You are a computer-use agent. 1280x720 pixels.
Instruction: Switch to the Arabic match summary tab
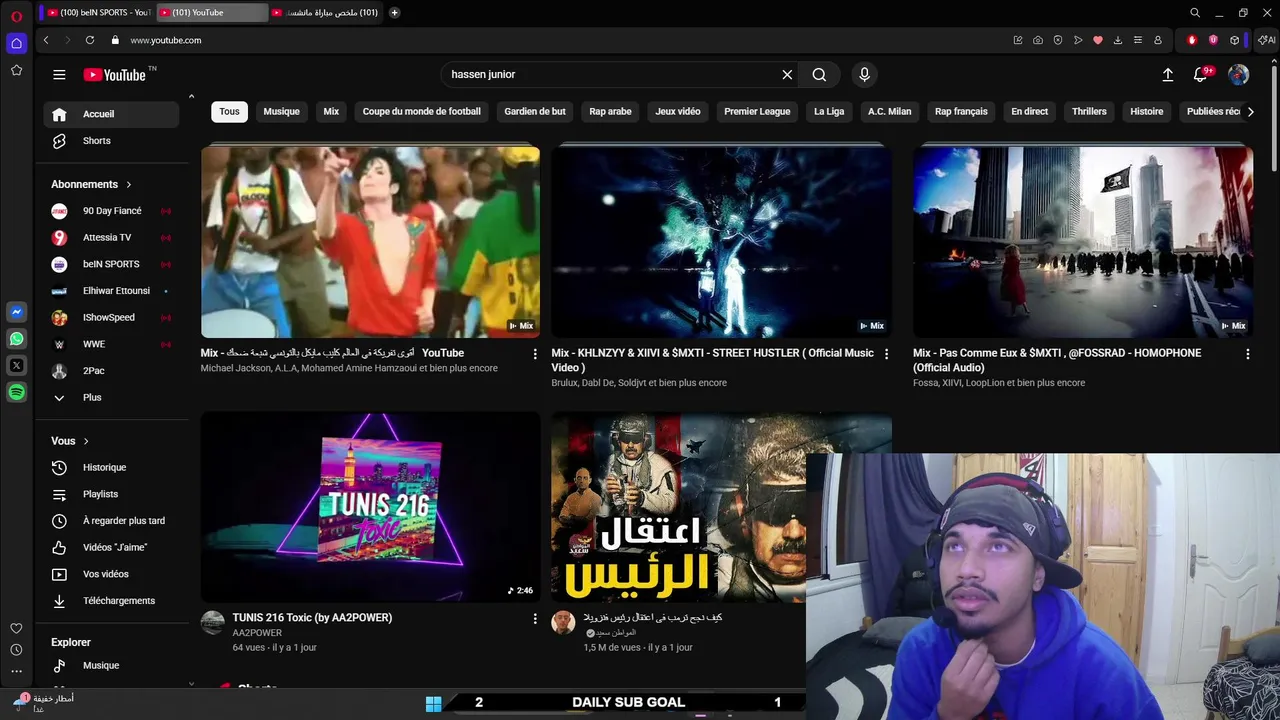point(325,13)
